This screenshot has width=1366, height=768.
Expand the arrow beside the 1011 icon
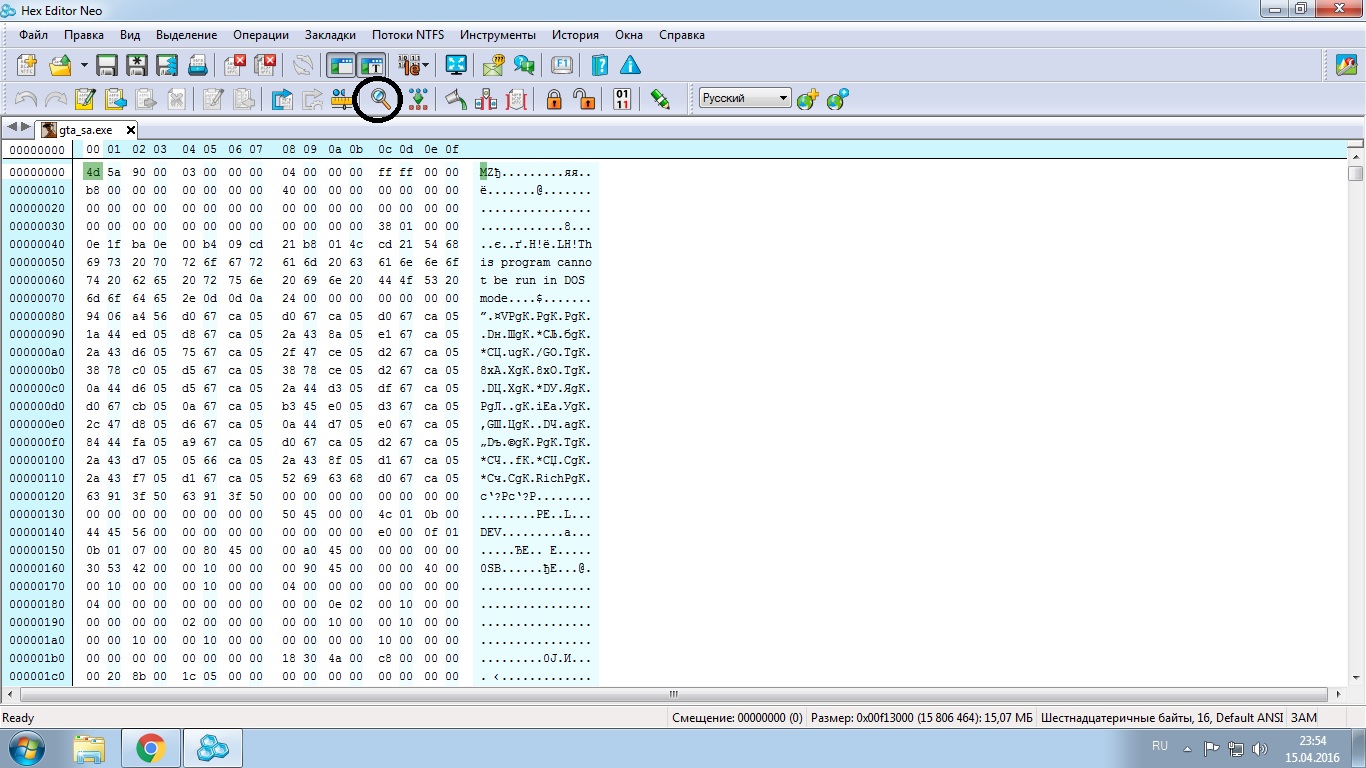coord(427,66)
